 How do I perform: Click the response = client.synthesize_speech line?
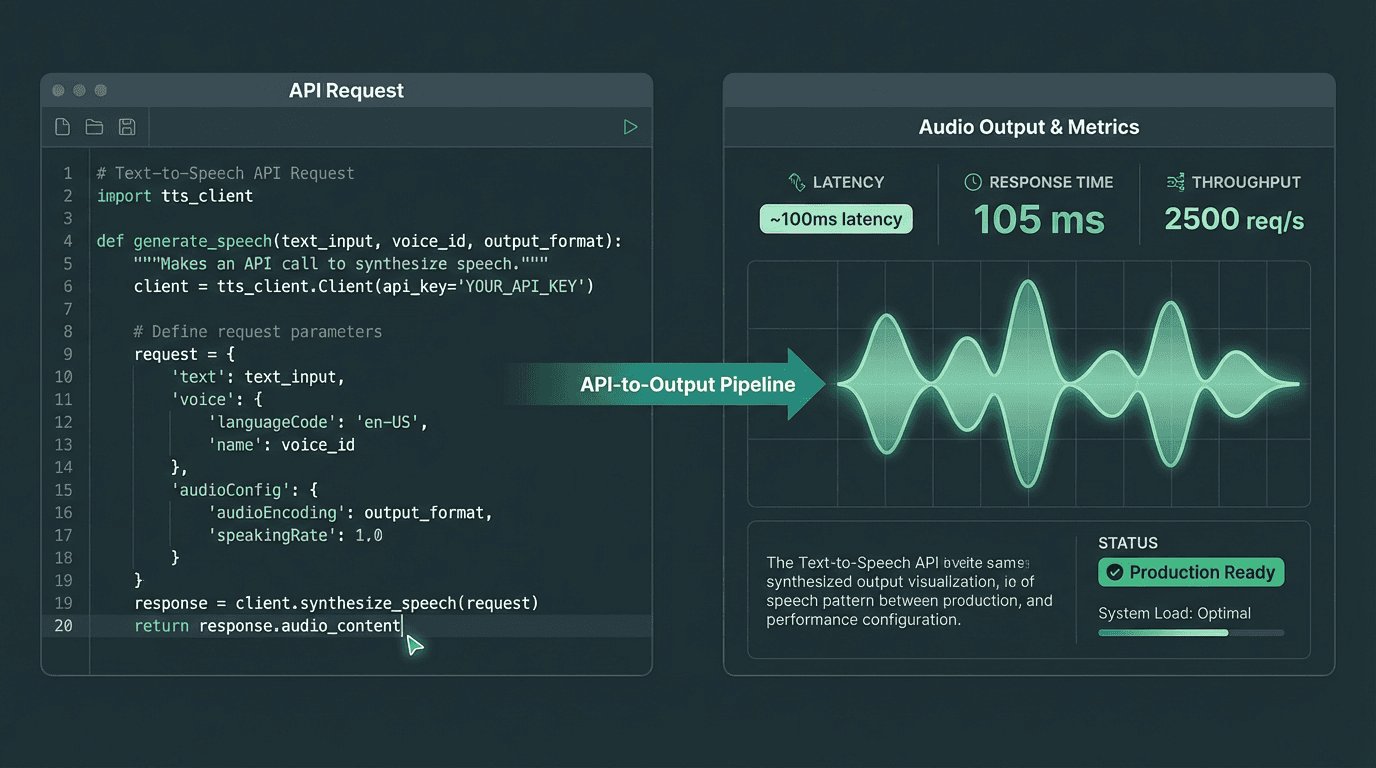pyautogui.click(x=336, y=603)
